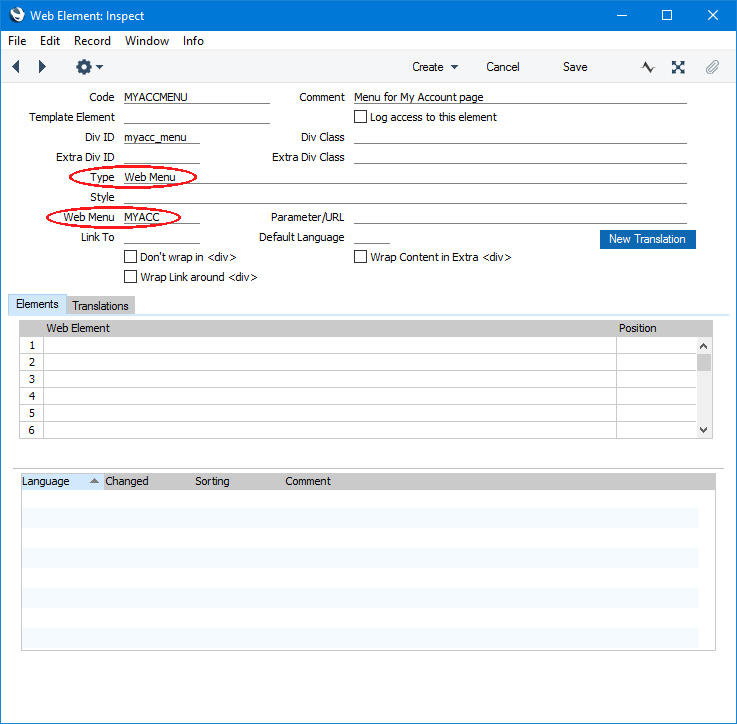
Task: Click the Div Class field
Action: point(520,137)
